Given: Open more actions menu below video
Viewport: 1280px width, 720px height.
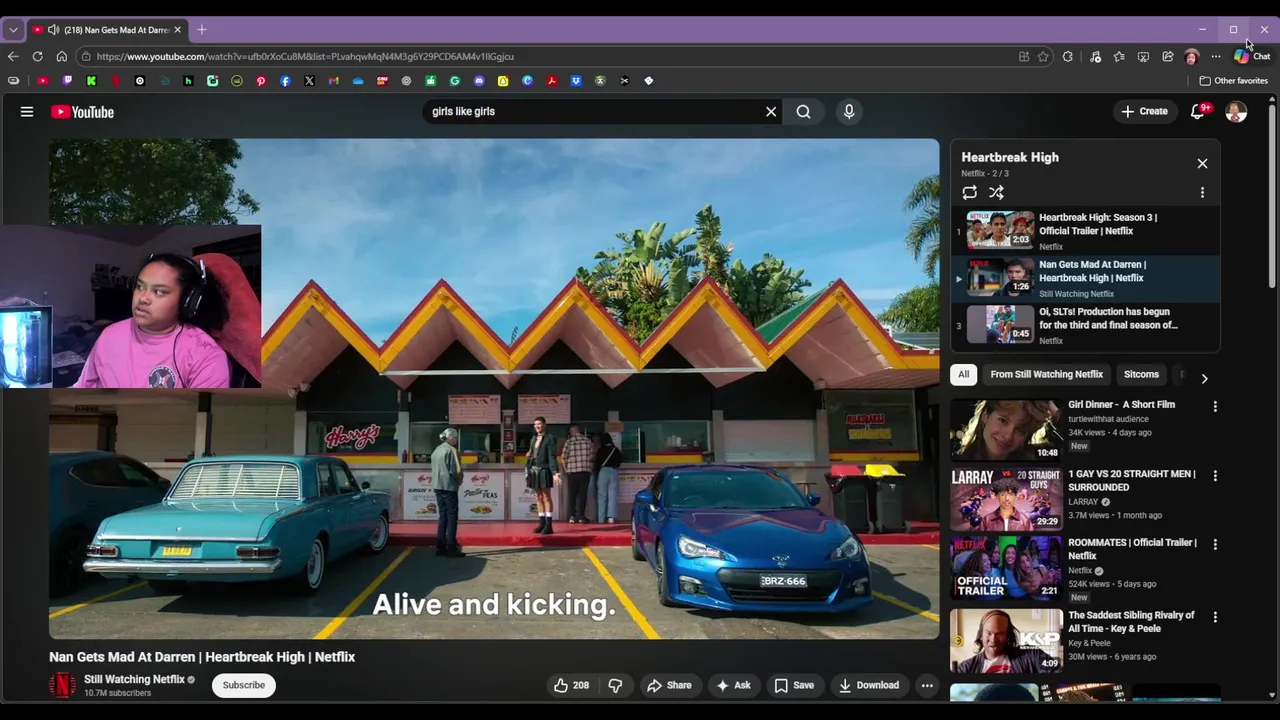Looking at the screenshot, I should [927, 685].
